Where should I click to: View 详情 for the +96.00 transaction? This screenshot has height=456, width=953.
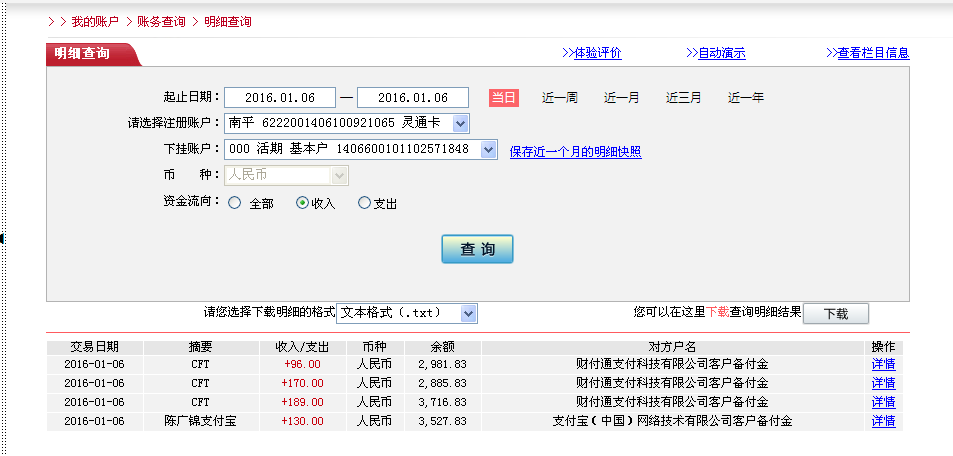point(883,364)
